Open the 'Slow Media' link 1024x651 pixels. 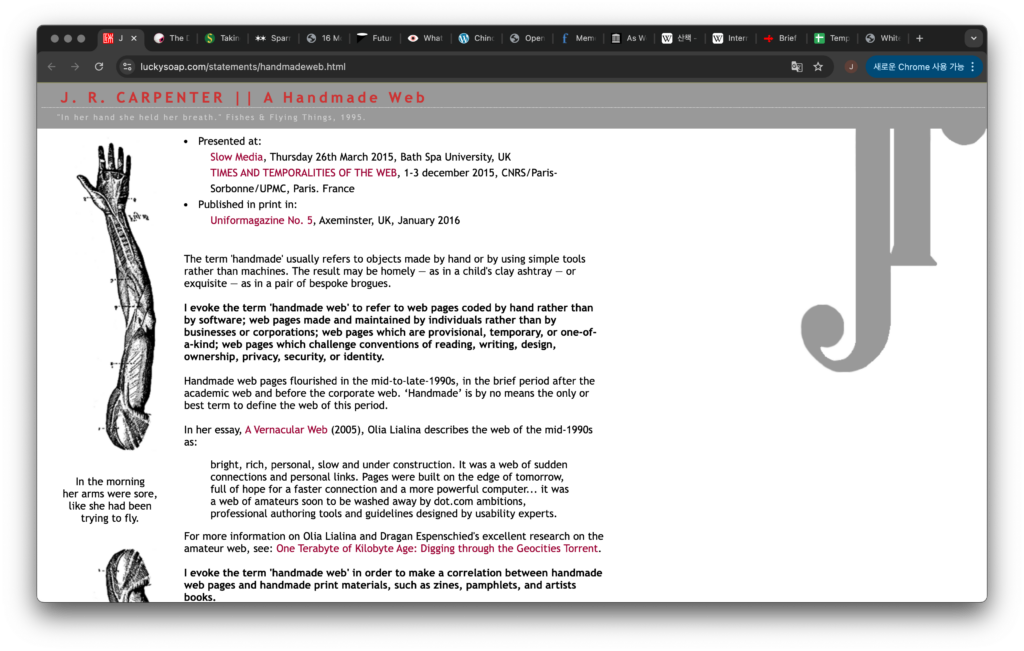point(236,157)
